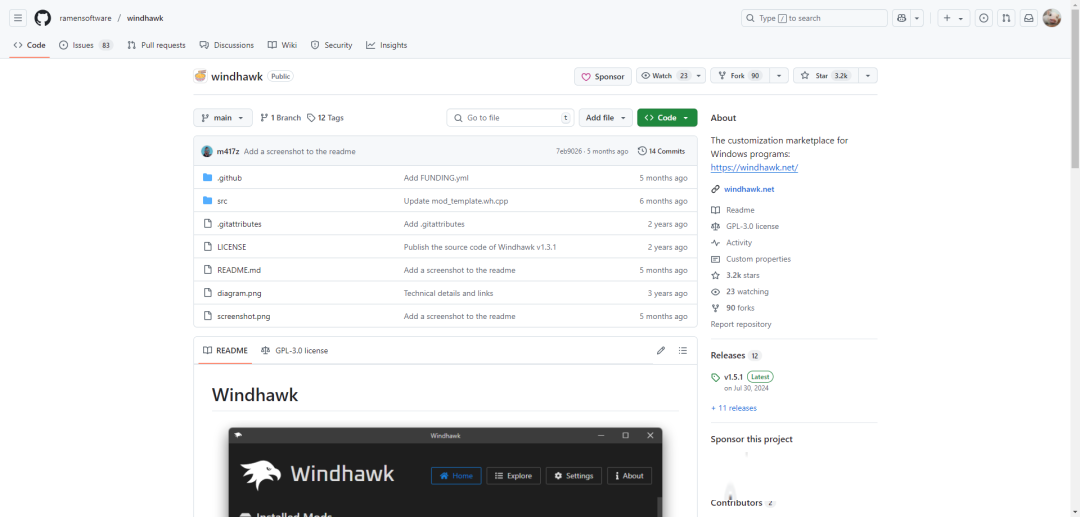Open the hamburger navigation menu

(x=19, y=19)
